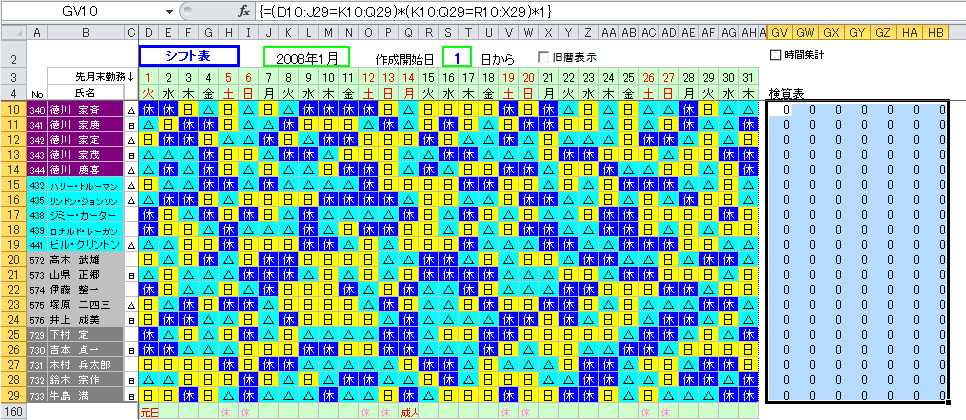966x420 pixels.
Task: Select the 2008年1月 month cell
Action: pyautogui.click(x=306, y=58)
